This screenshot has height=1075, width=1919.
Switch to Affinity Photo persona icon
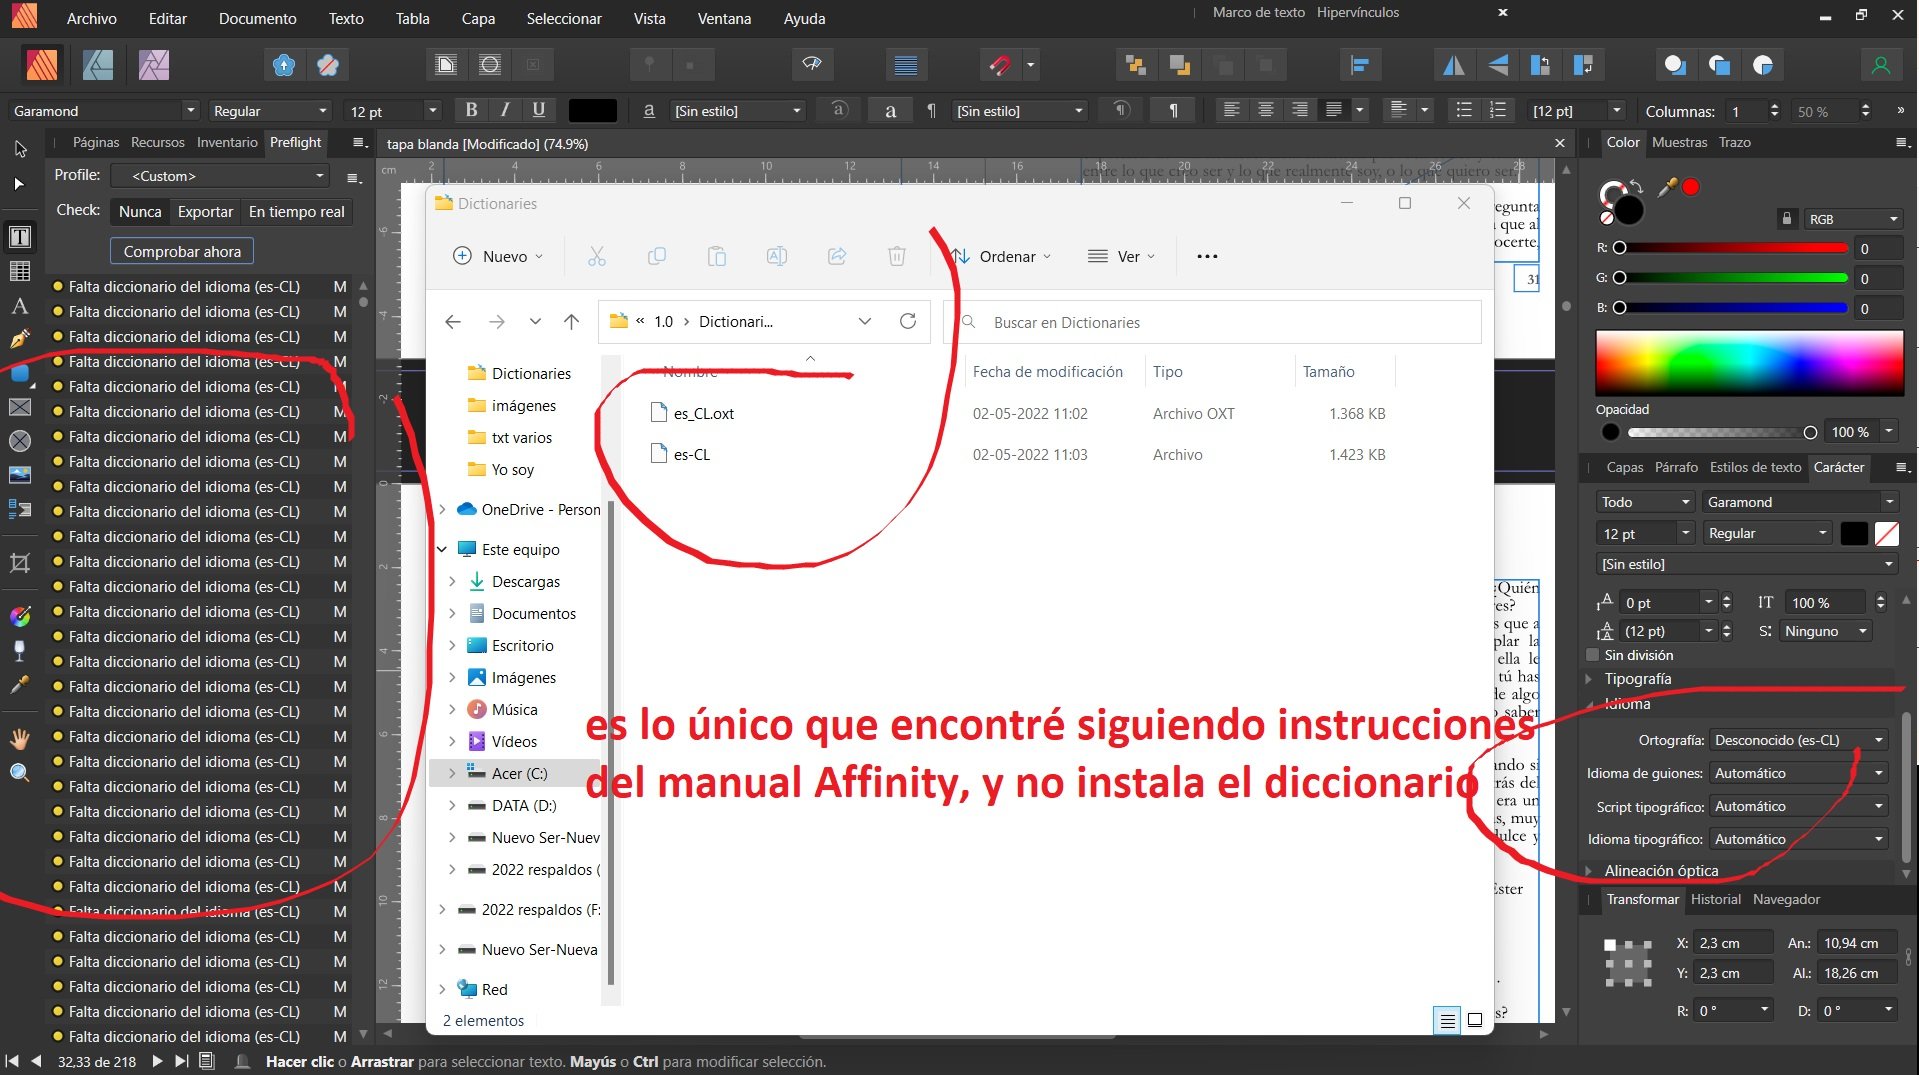[153, 65]
